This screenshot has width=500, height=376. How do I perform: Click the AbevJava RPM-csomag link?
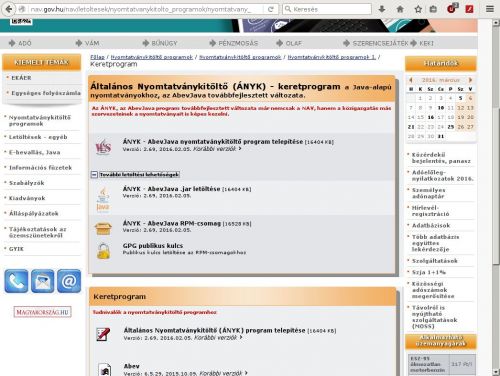[172, 223]
